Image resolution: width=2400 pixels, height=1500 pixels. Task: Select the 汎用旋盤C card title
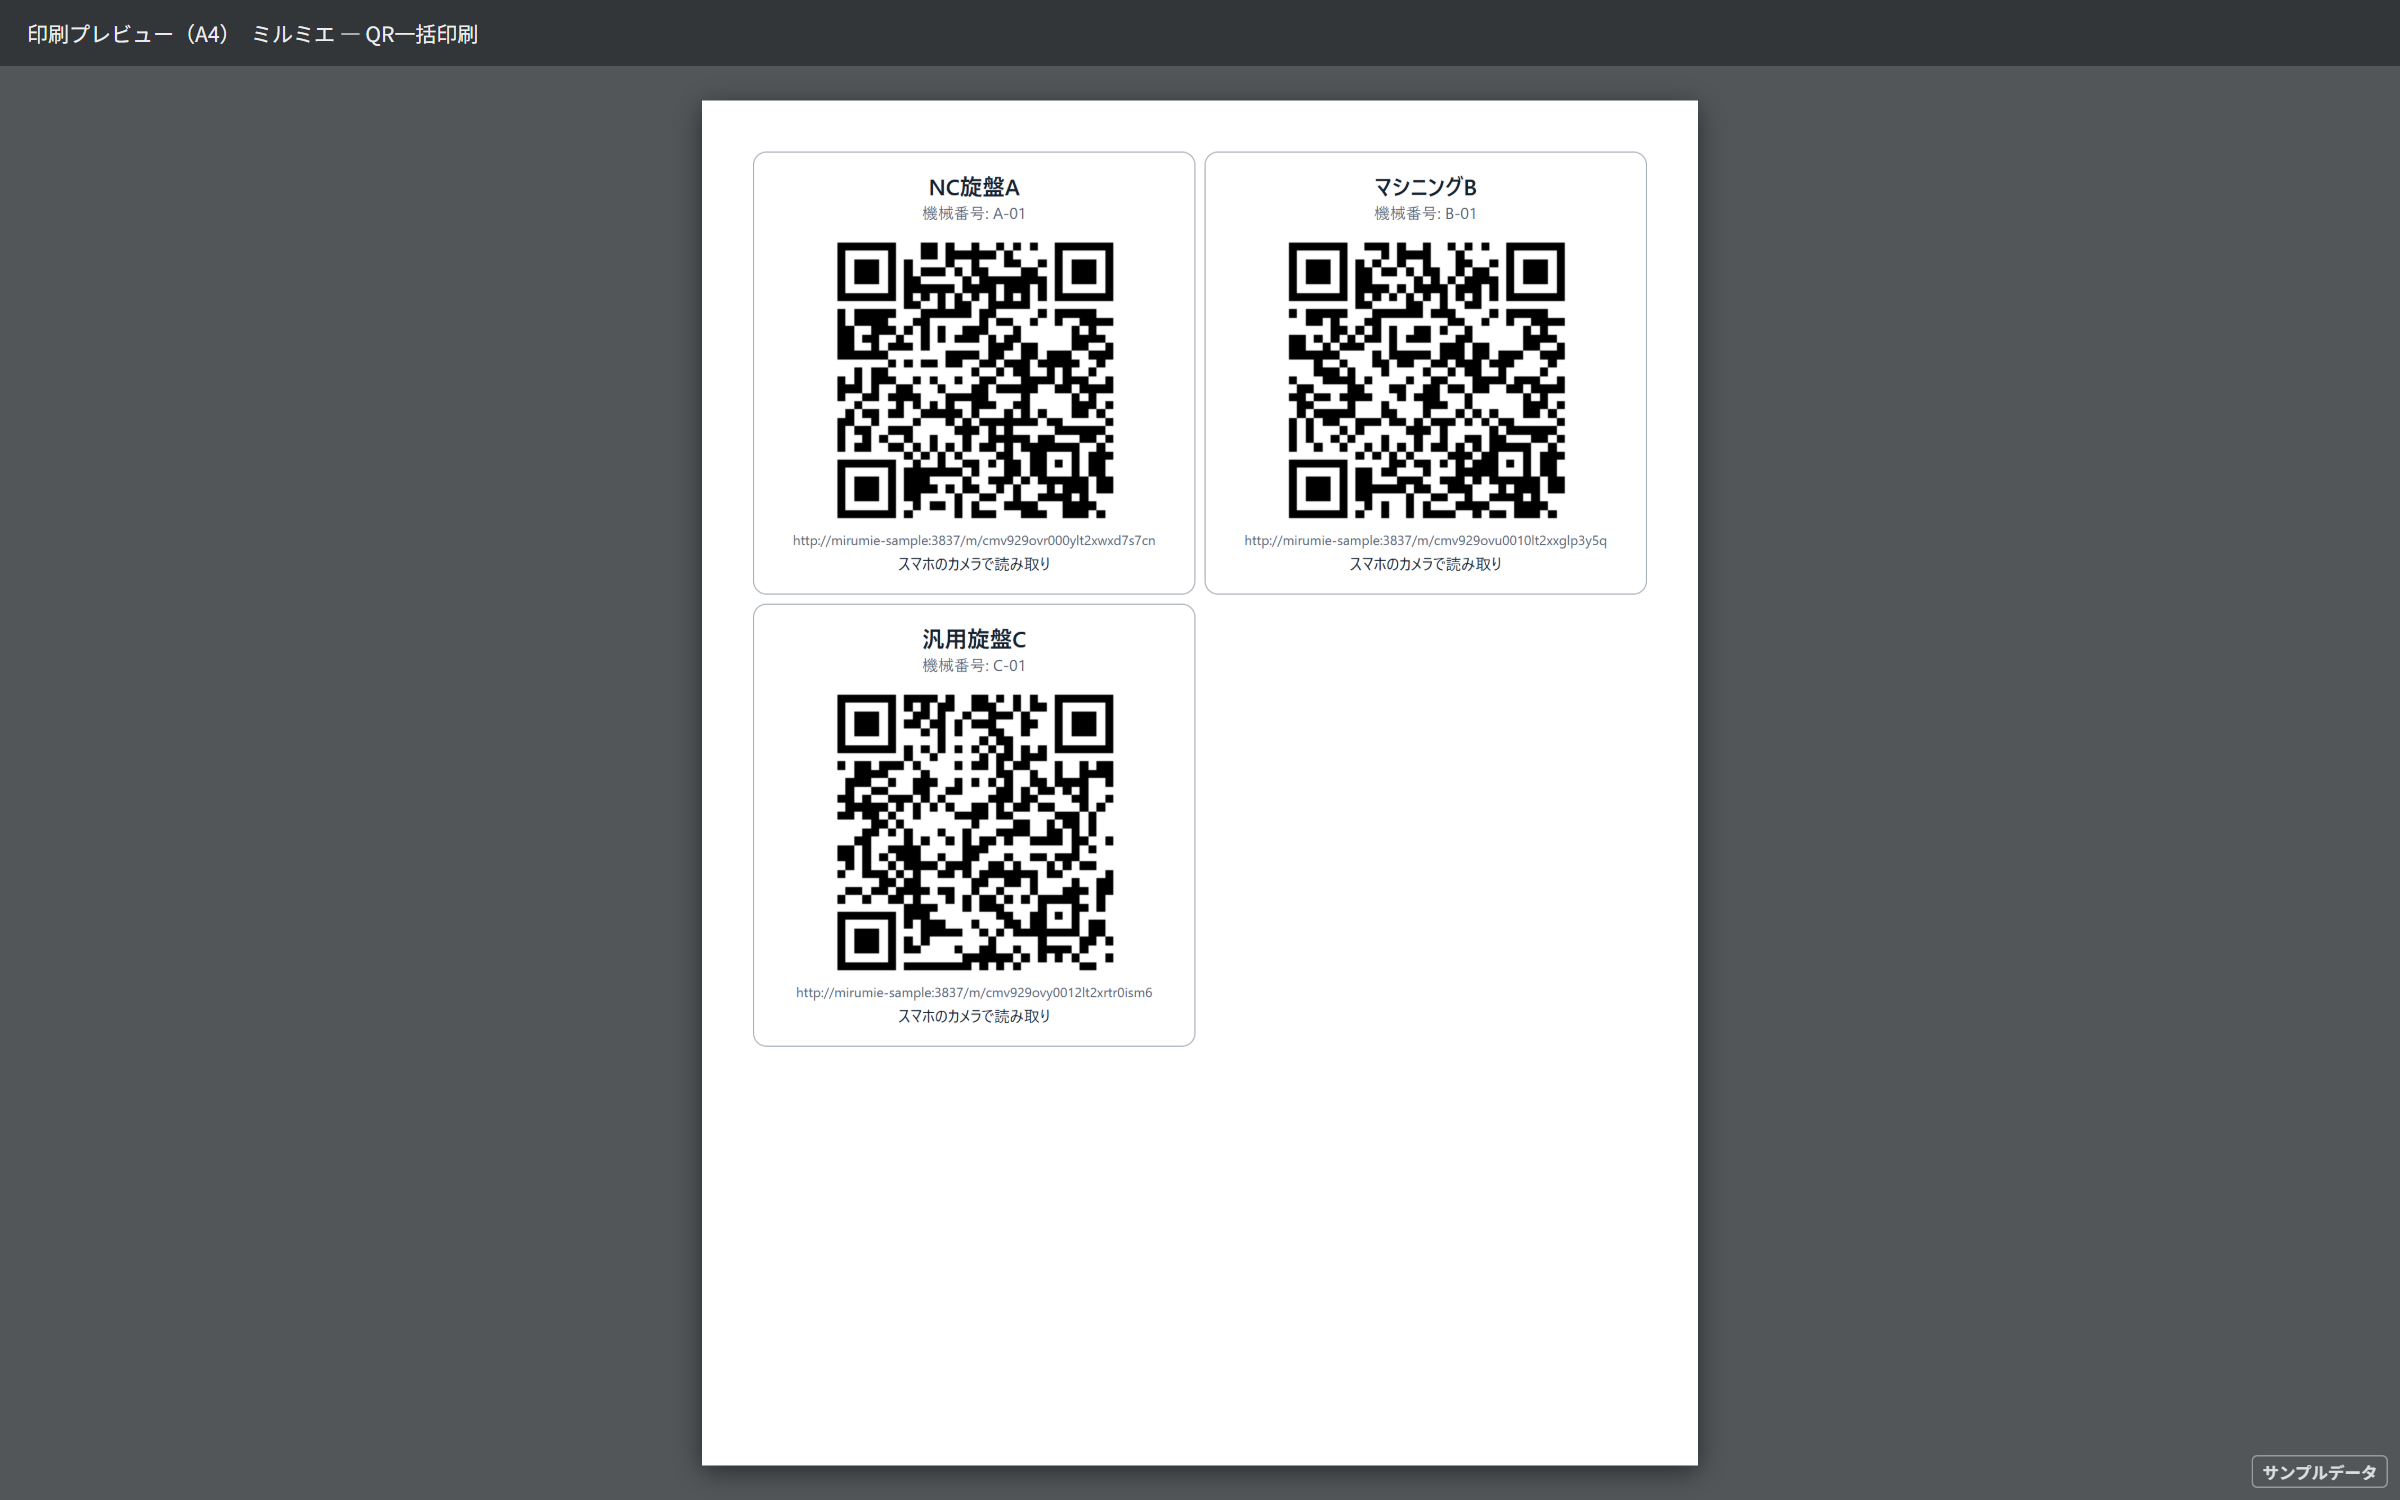click(x=974, y=639)
